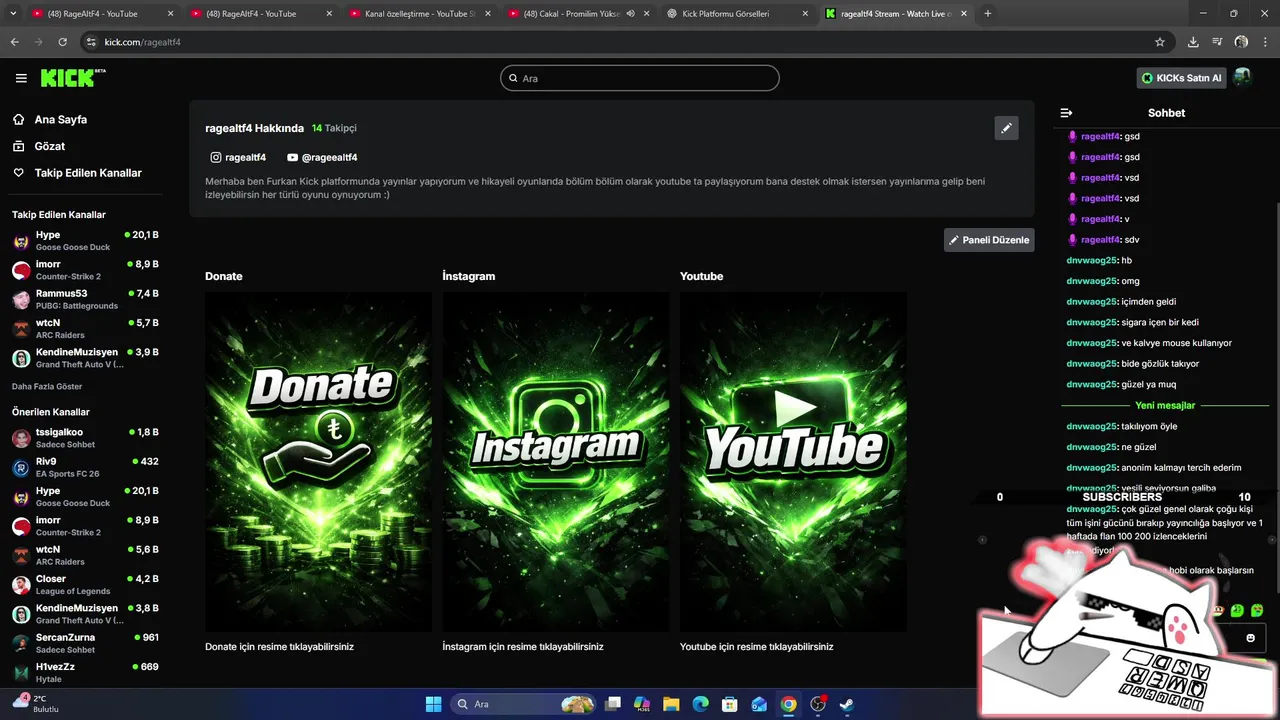Click Daha Fazla Göster in the sidebar
This screenshot has height=720, width=1280.
point(47,386)
